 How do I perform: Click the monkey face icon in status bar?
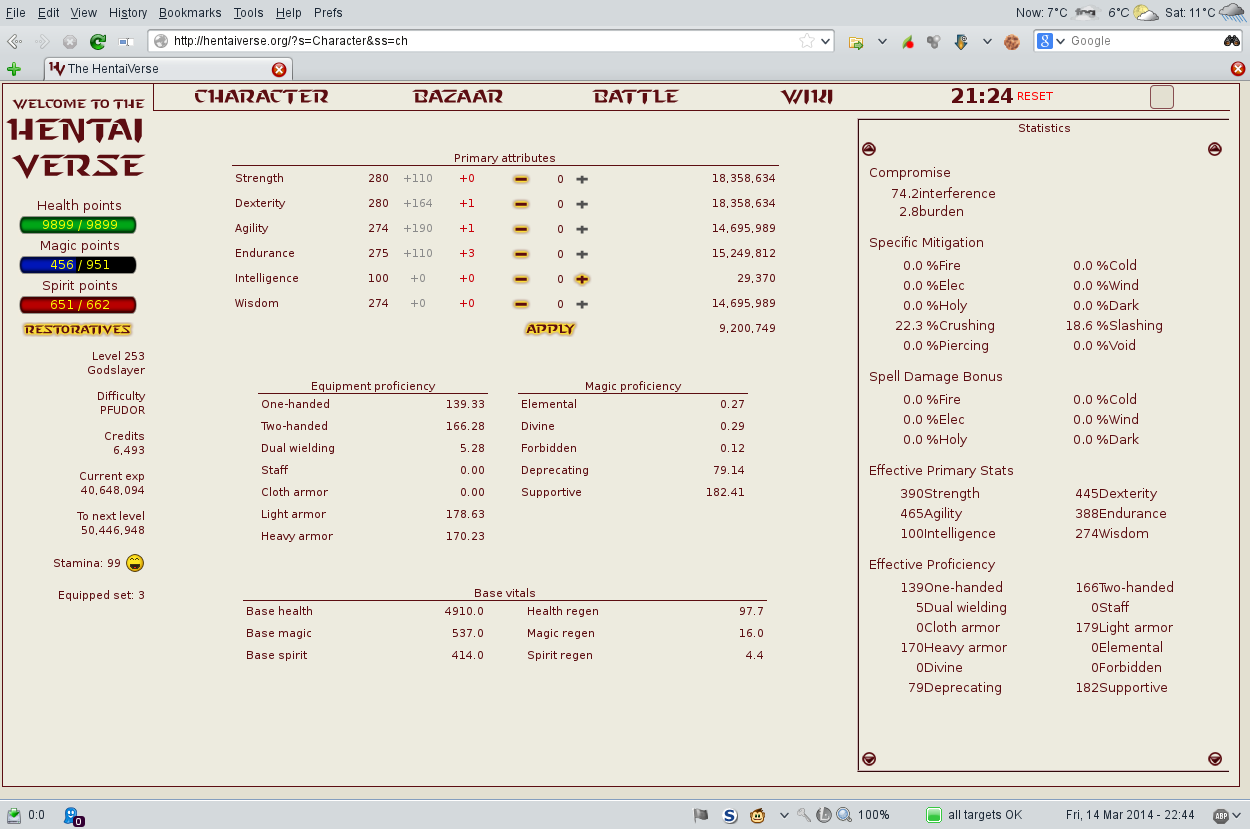point(758,815)
